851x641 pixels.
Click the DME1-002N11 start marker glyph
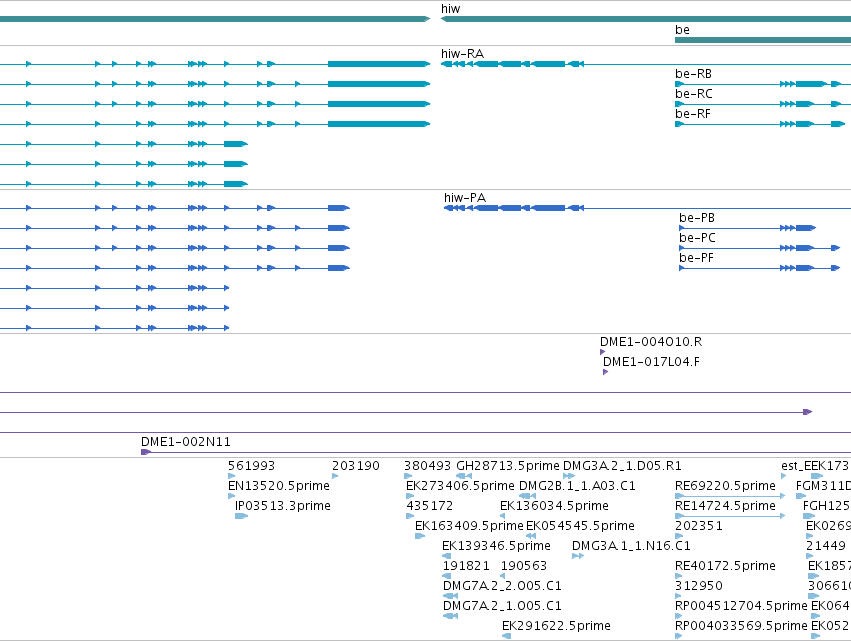tap(145, 452)
